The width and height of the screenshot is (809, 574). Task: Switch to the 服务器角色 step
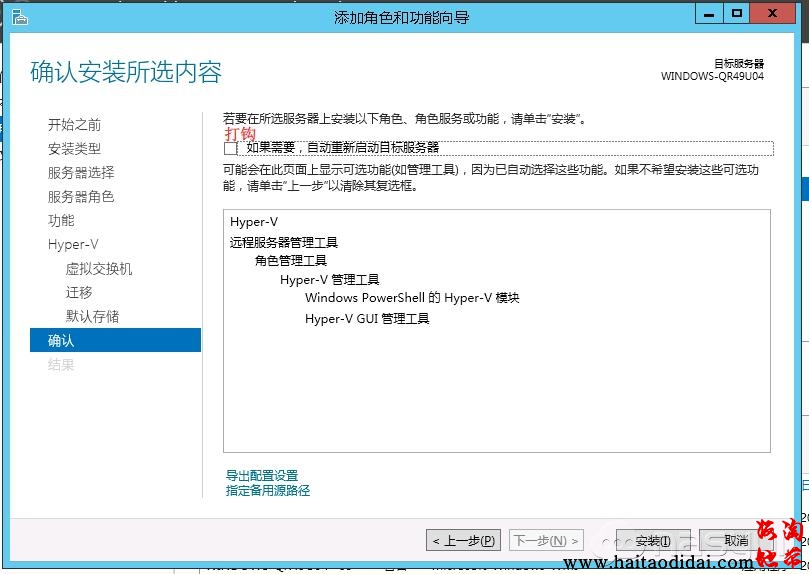pyautogui.click(x=81, y=197)
